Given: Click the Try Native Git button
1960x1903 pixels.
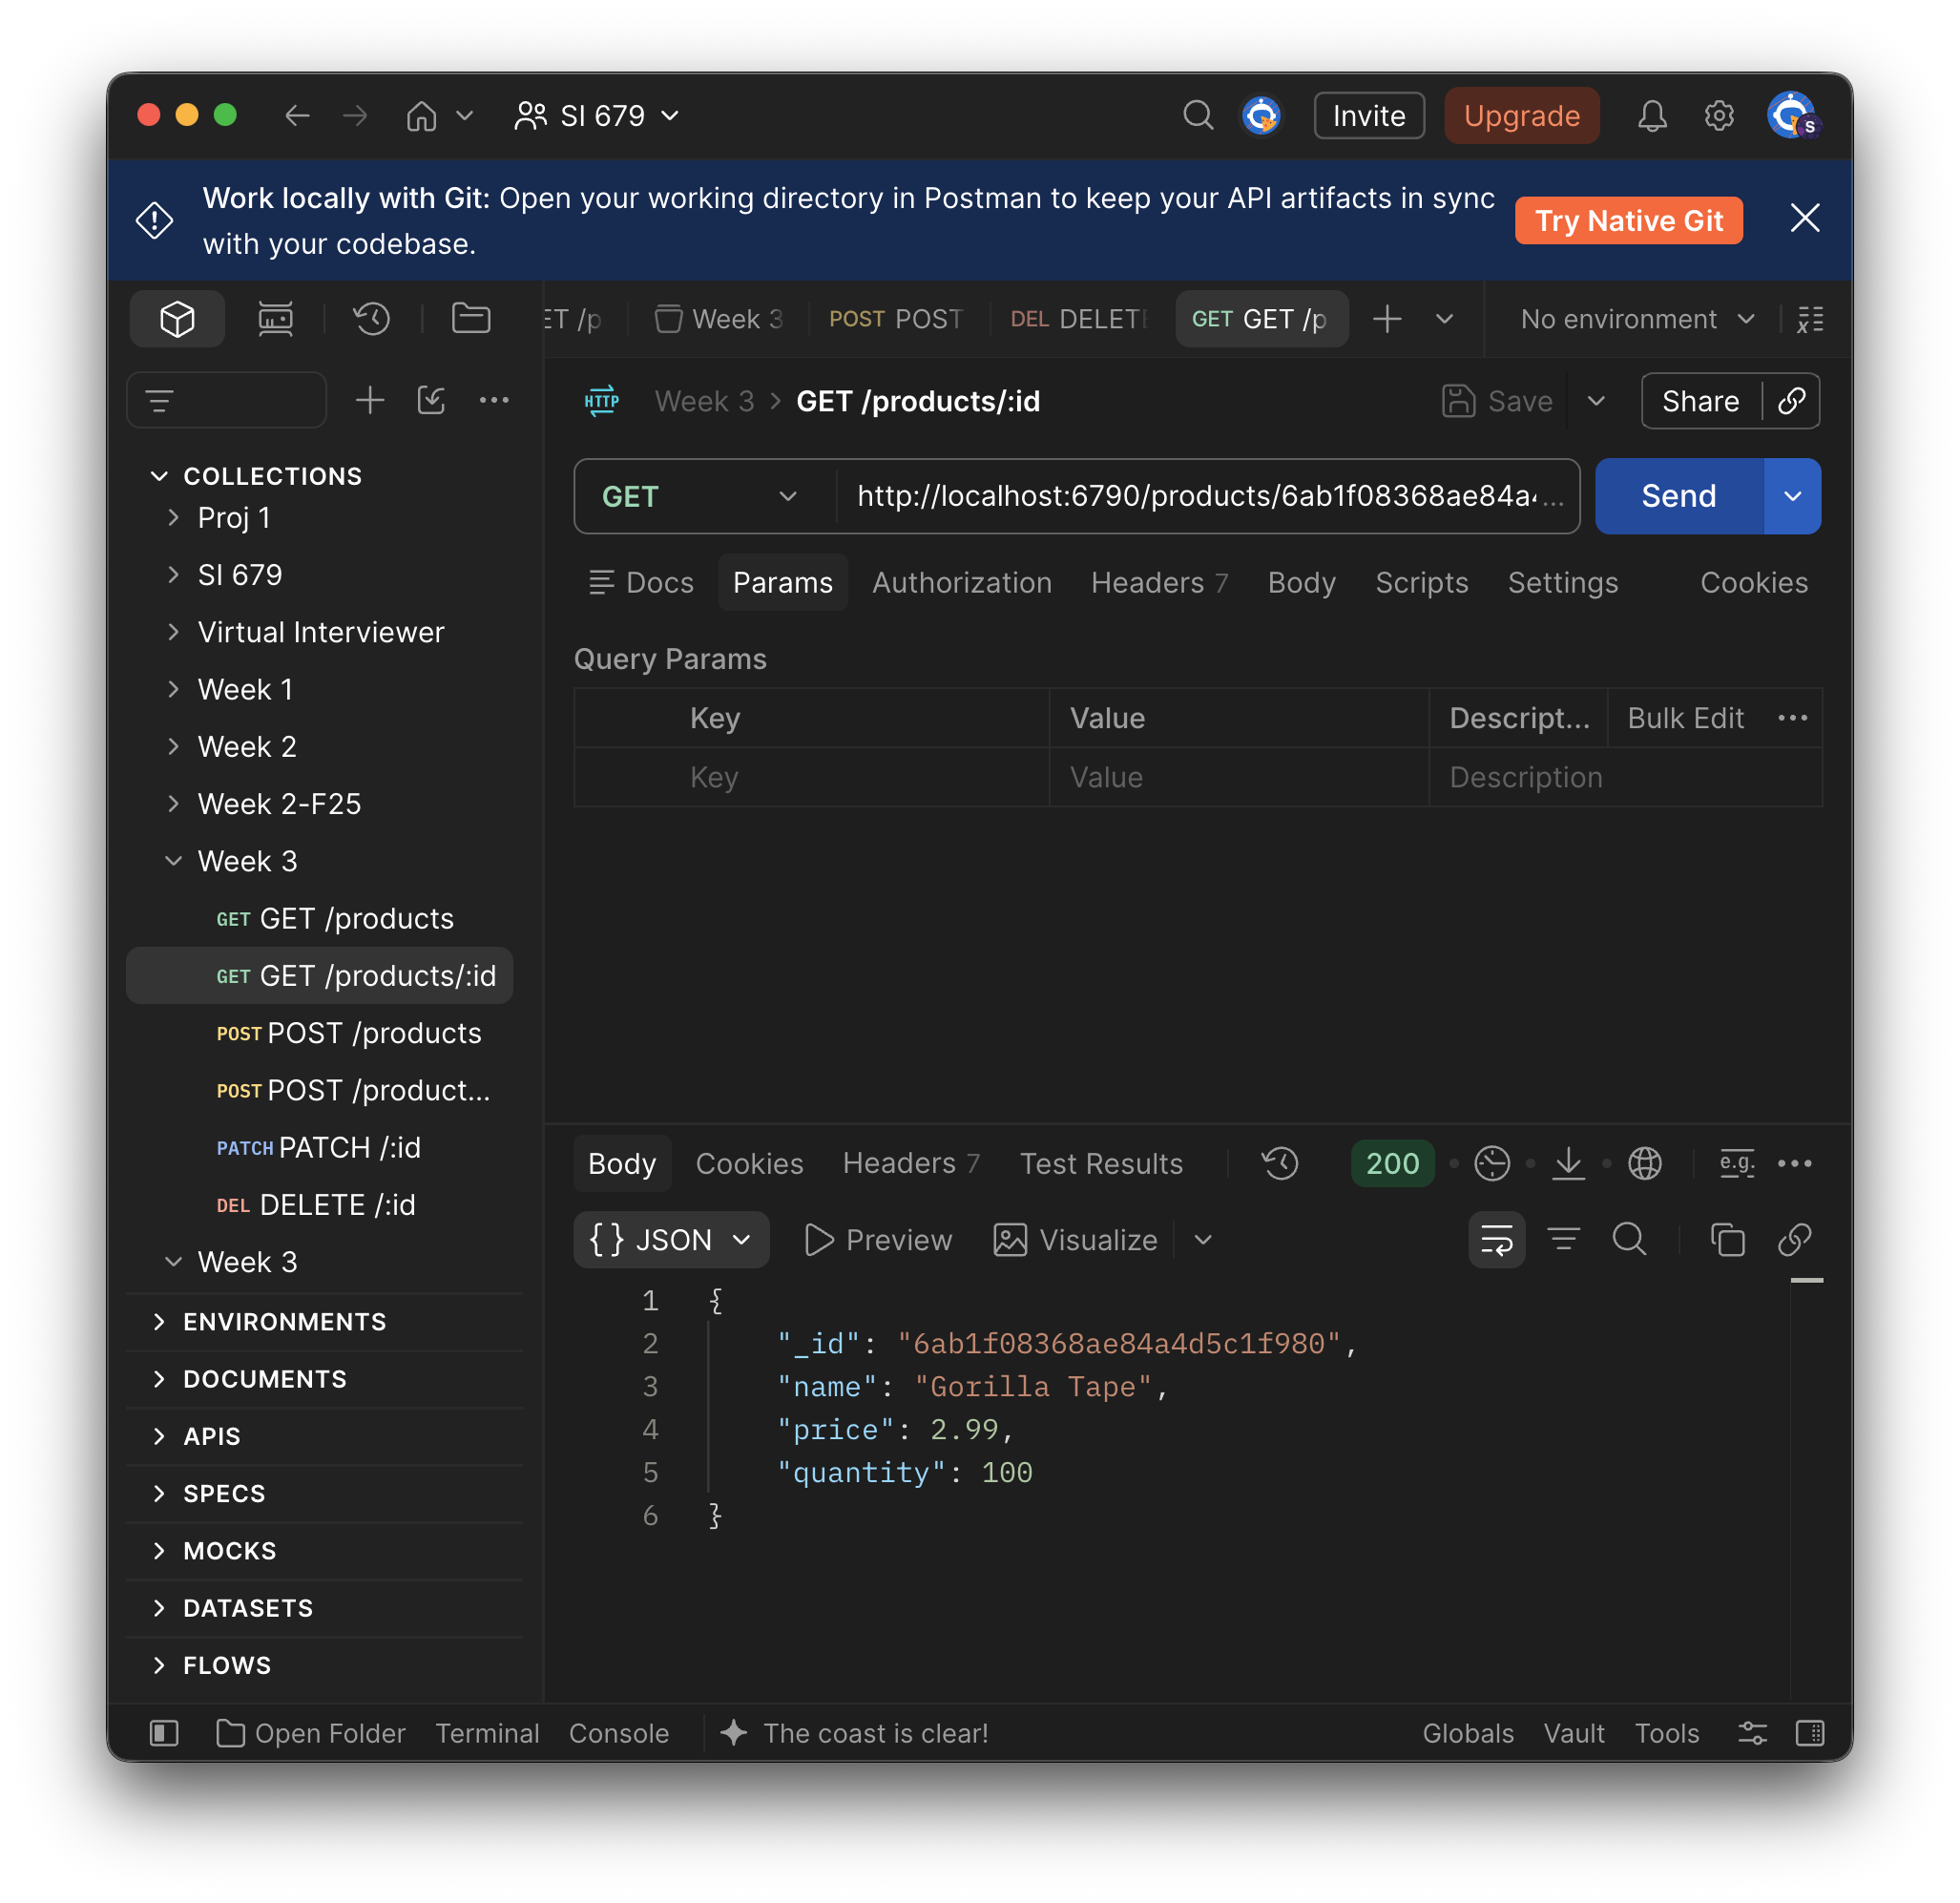Looking at the screenshot, I should click(1628, 220).
